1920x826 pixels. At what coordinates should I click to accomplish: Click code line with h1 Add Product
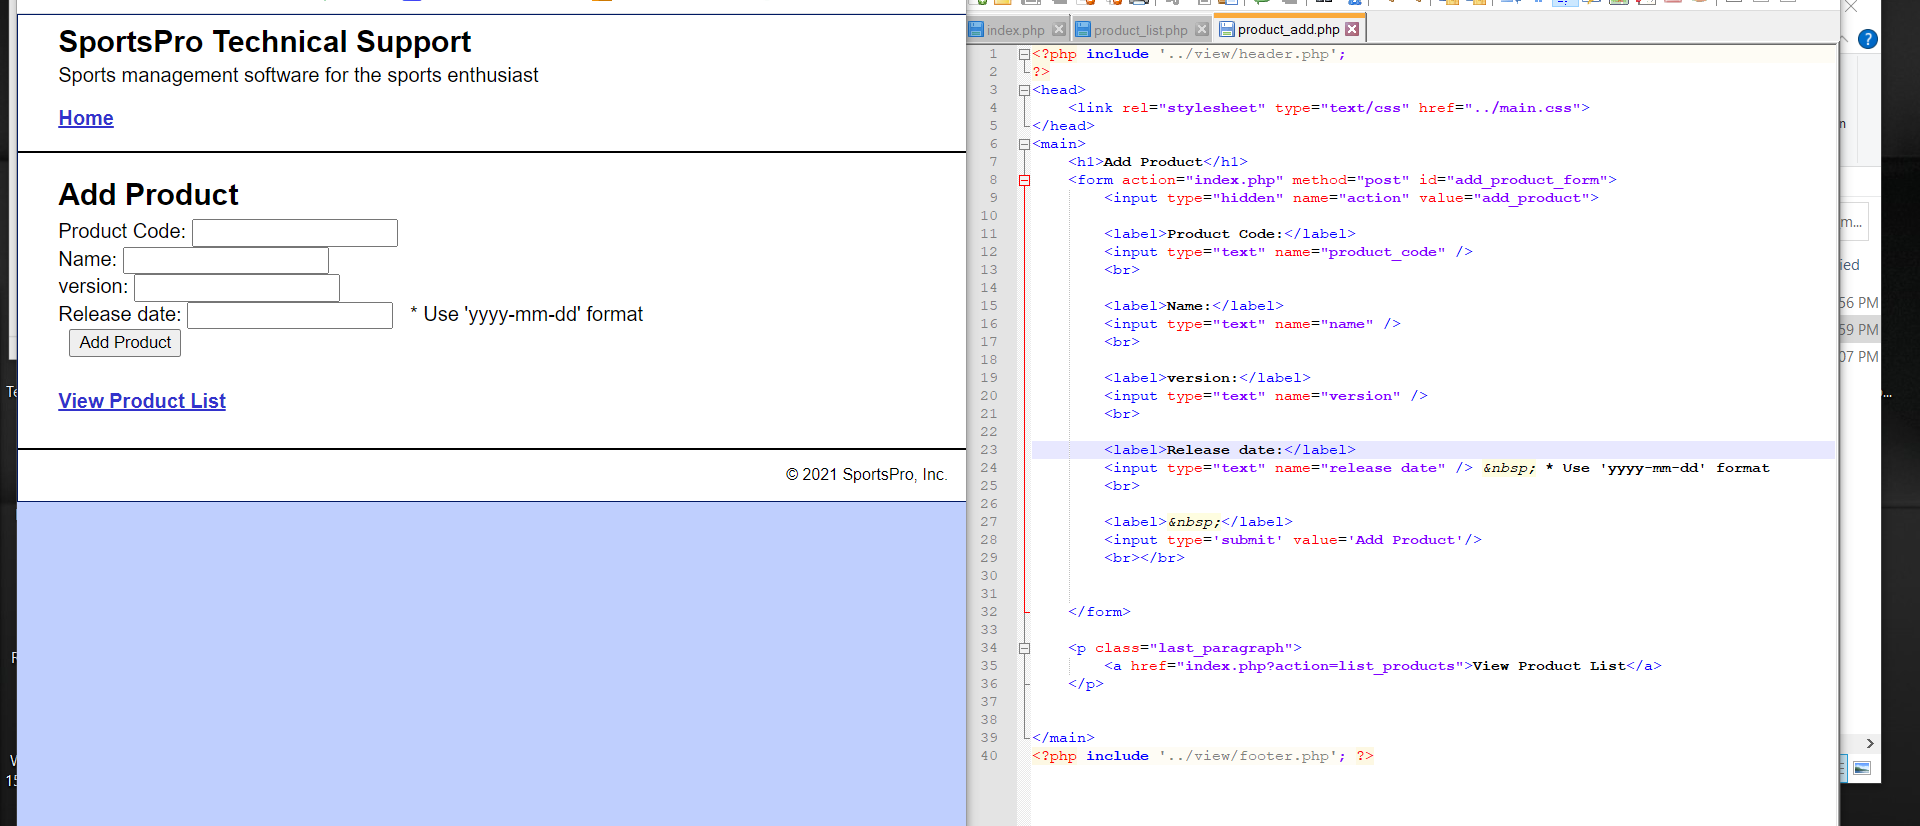coord(1158,162)
